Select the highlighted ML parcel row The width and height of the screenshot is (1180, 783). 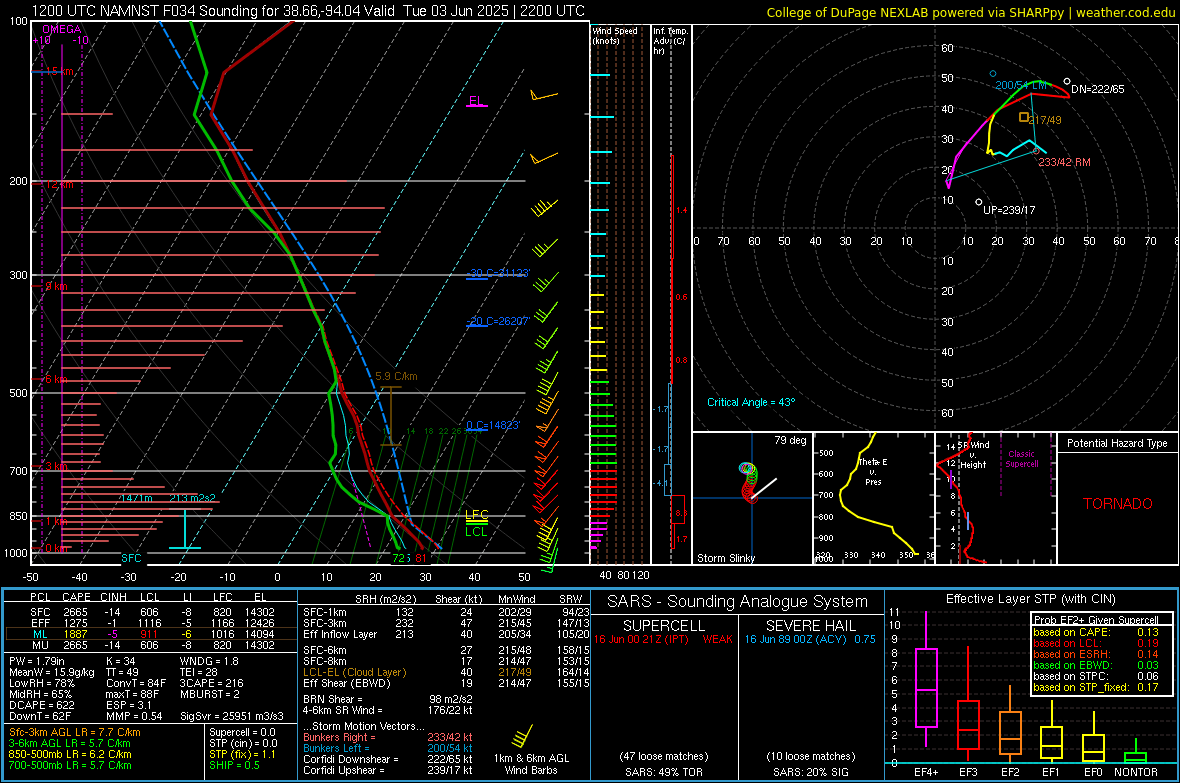tap(150, 634)
